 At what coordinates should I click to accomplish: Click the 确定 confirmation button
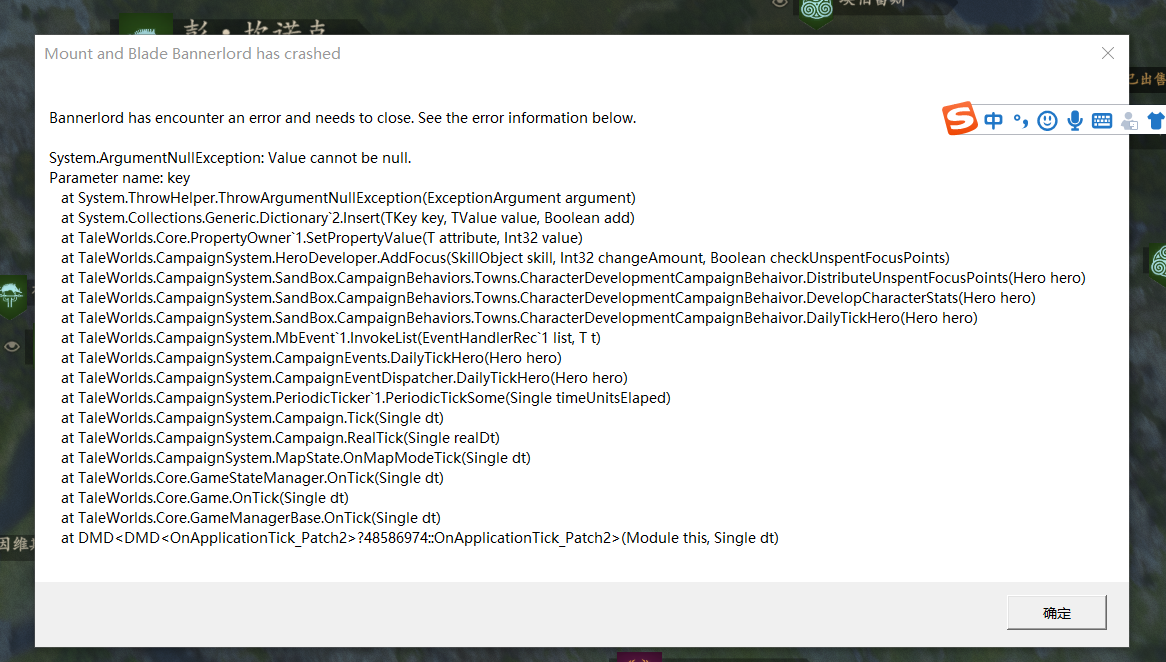coord(1057,613)
